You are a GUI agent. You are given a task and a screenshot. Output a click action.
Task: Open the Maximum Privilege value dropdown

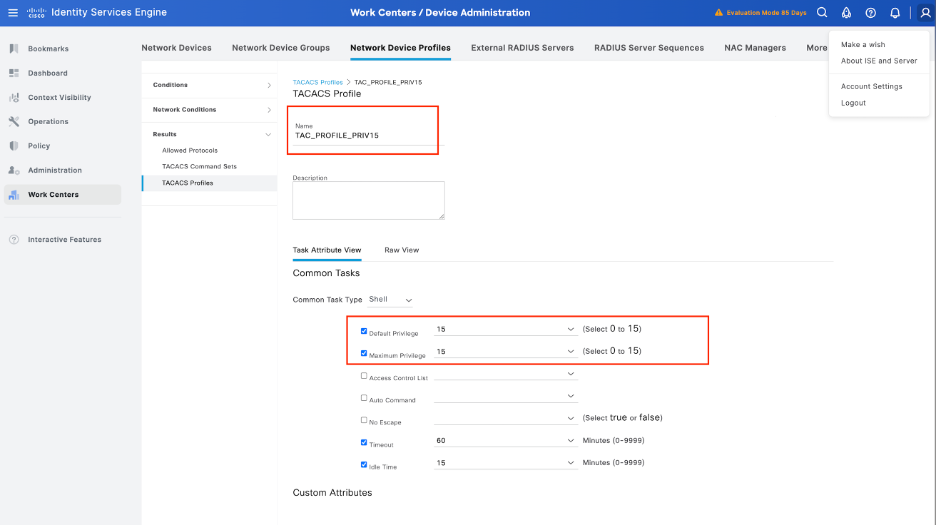click(x=505, y=352)
